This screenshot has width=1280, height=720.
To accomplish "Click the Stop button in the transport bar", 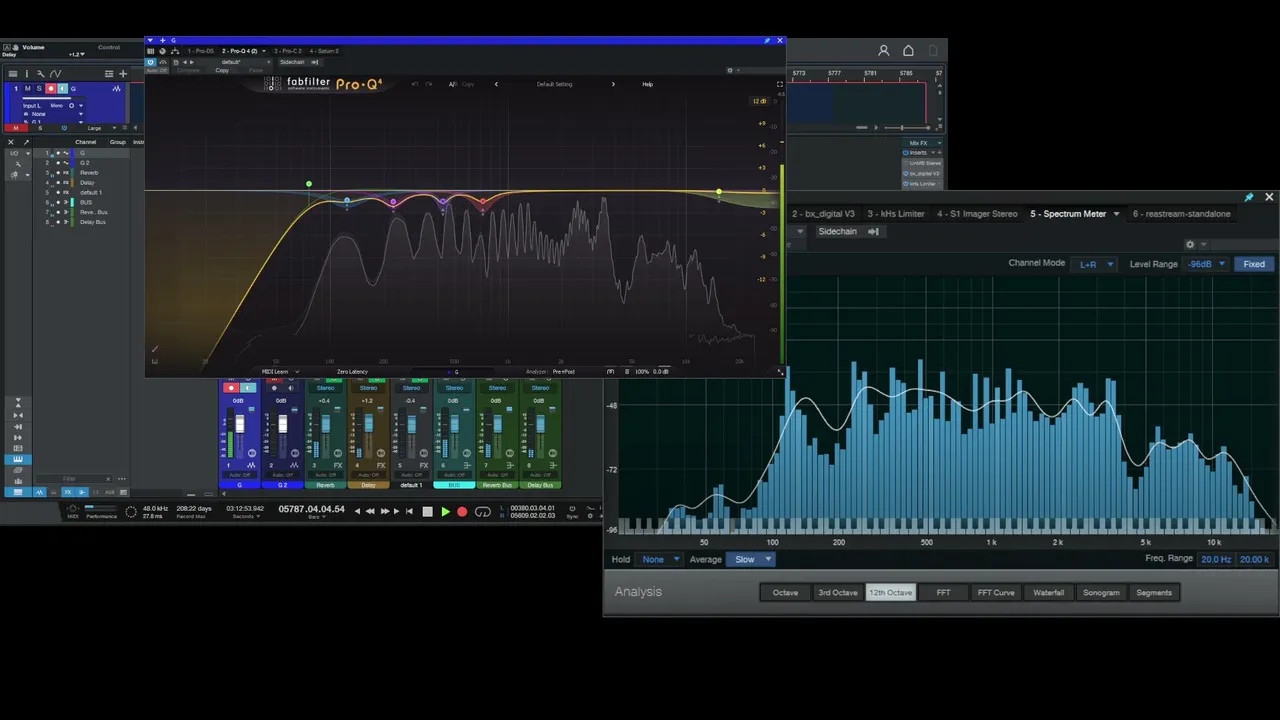I will [x=428, y=512].
